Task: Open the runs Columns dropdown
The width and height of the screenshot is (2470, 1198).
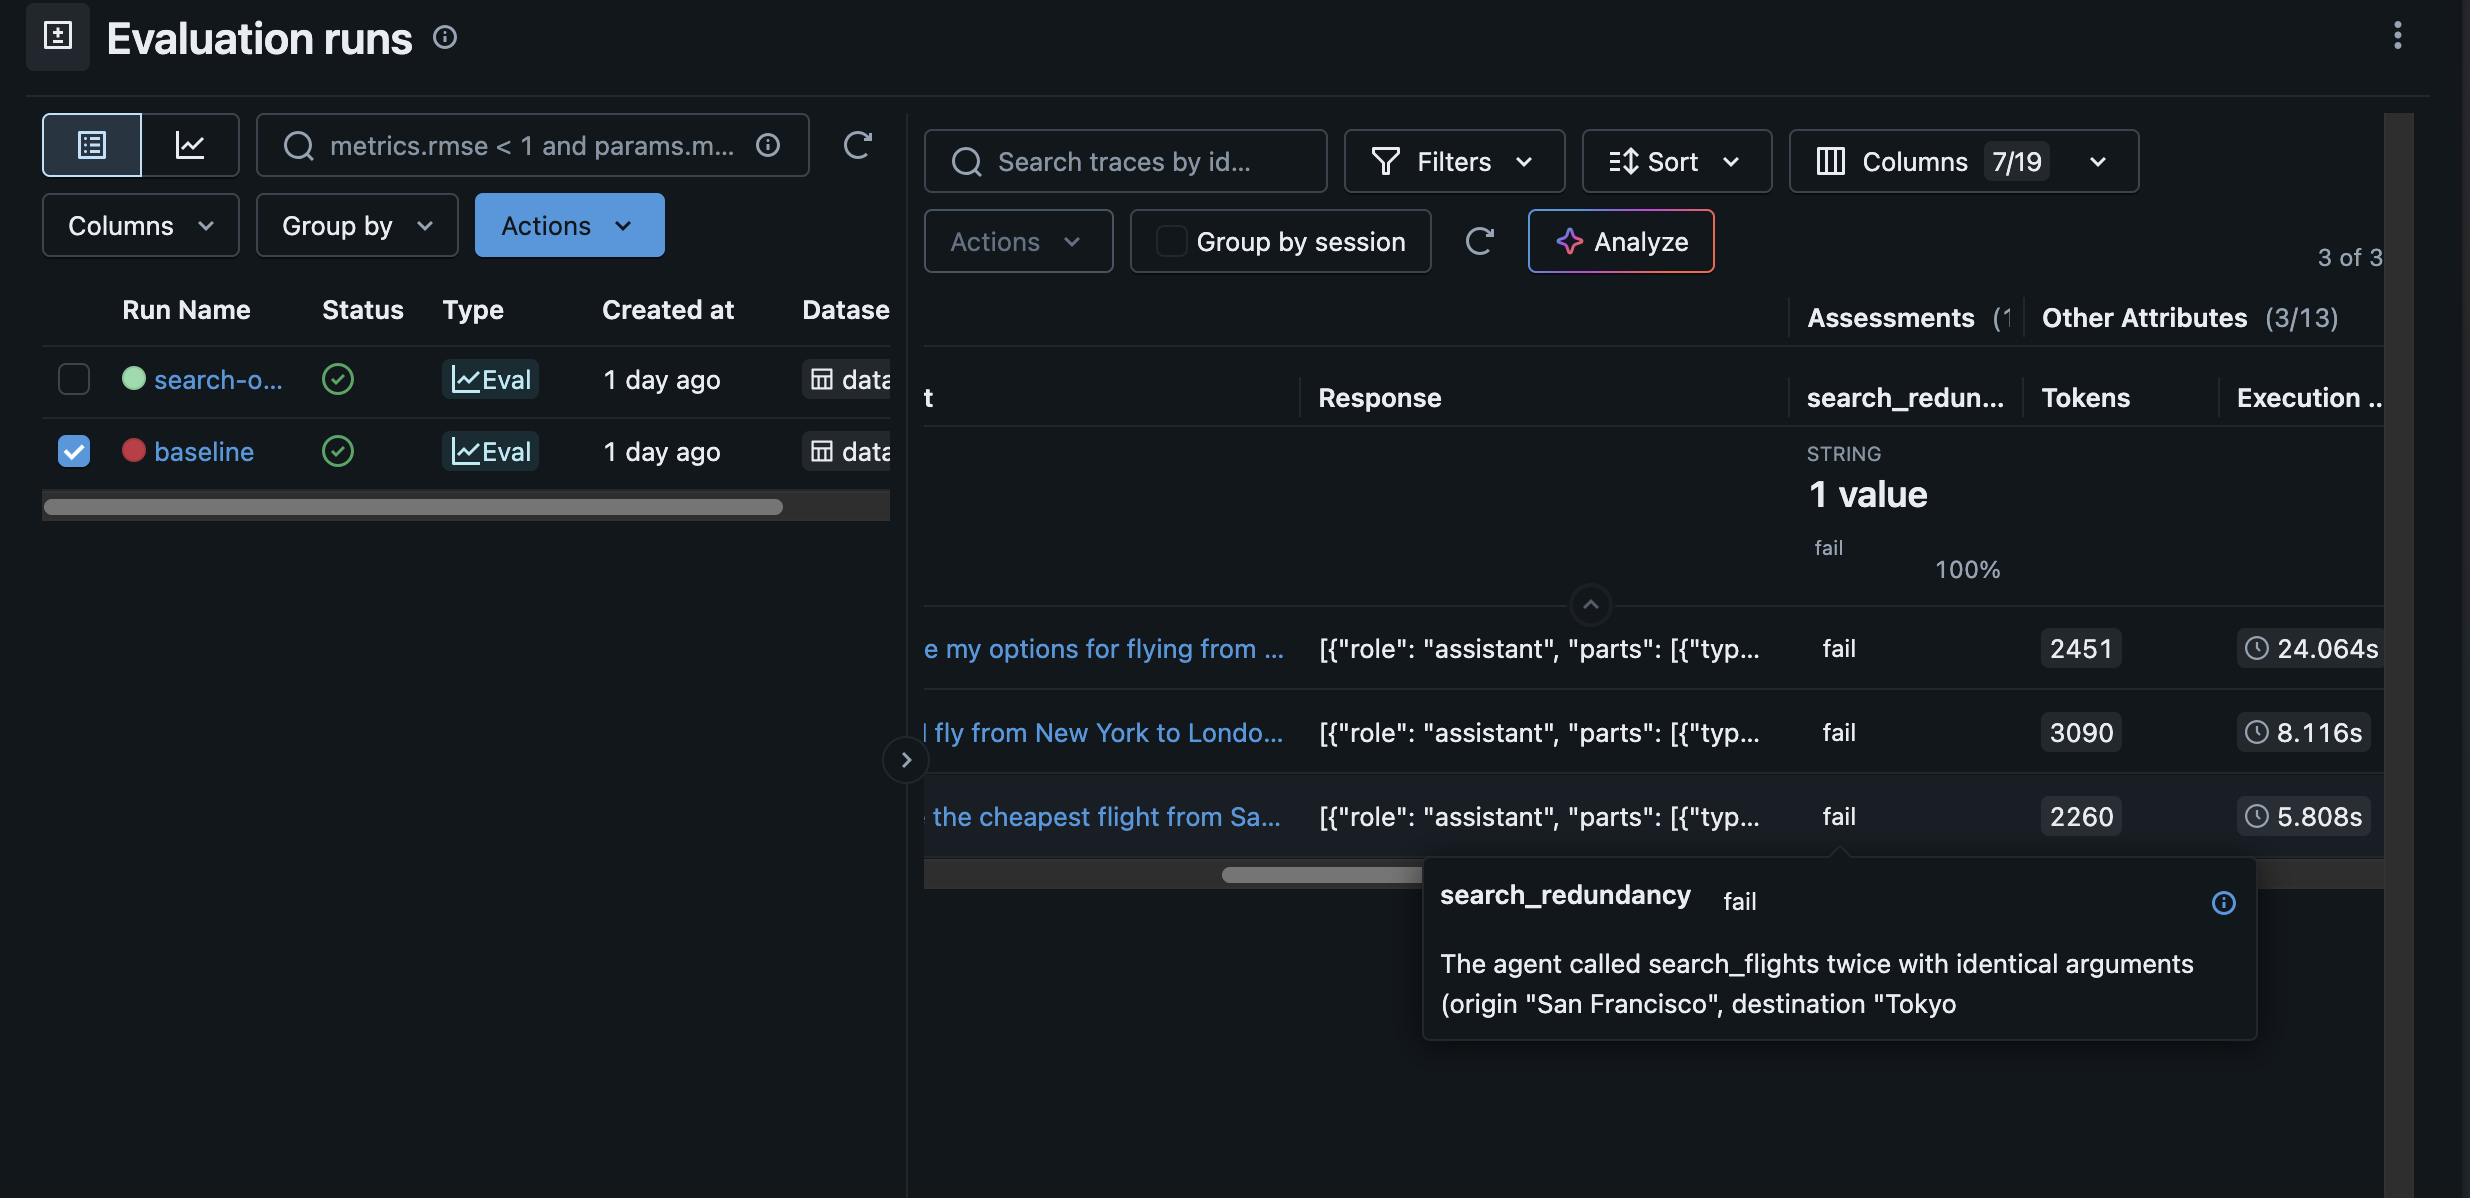Action: pos(141,225)
